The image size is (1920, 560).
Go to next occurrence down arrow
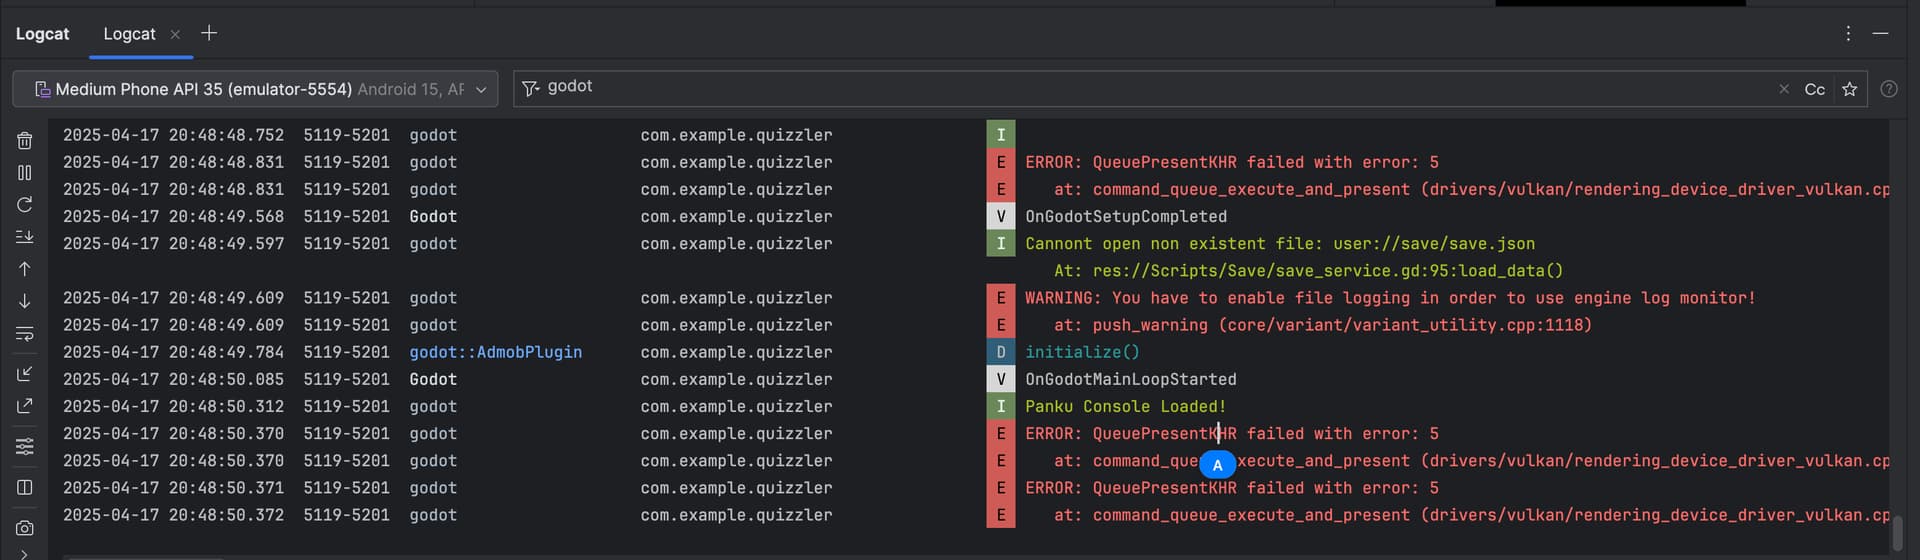click(25, 301)
